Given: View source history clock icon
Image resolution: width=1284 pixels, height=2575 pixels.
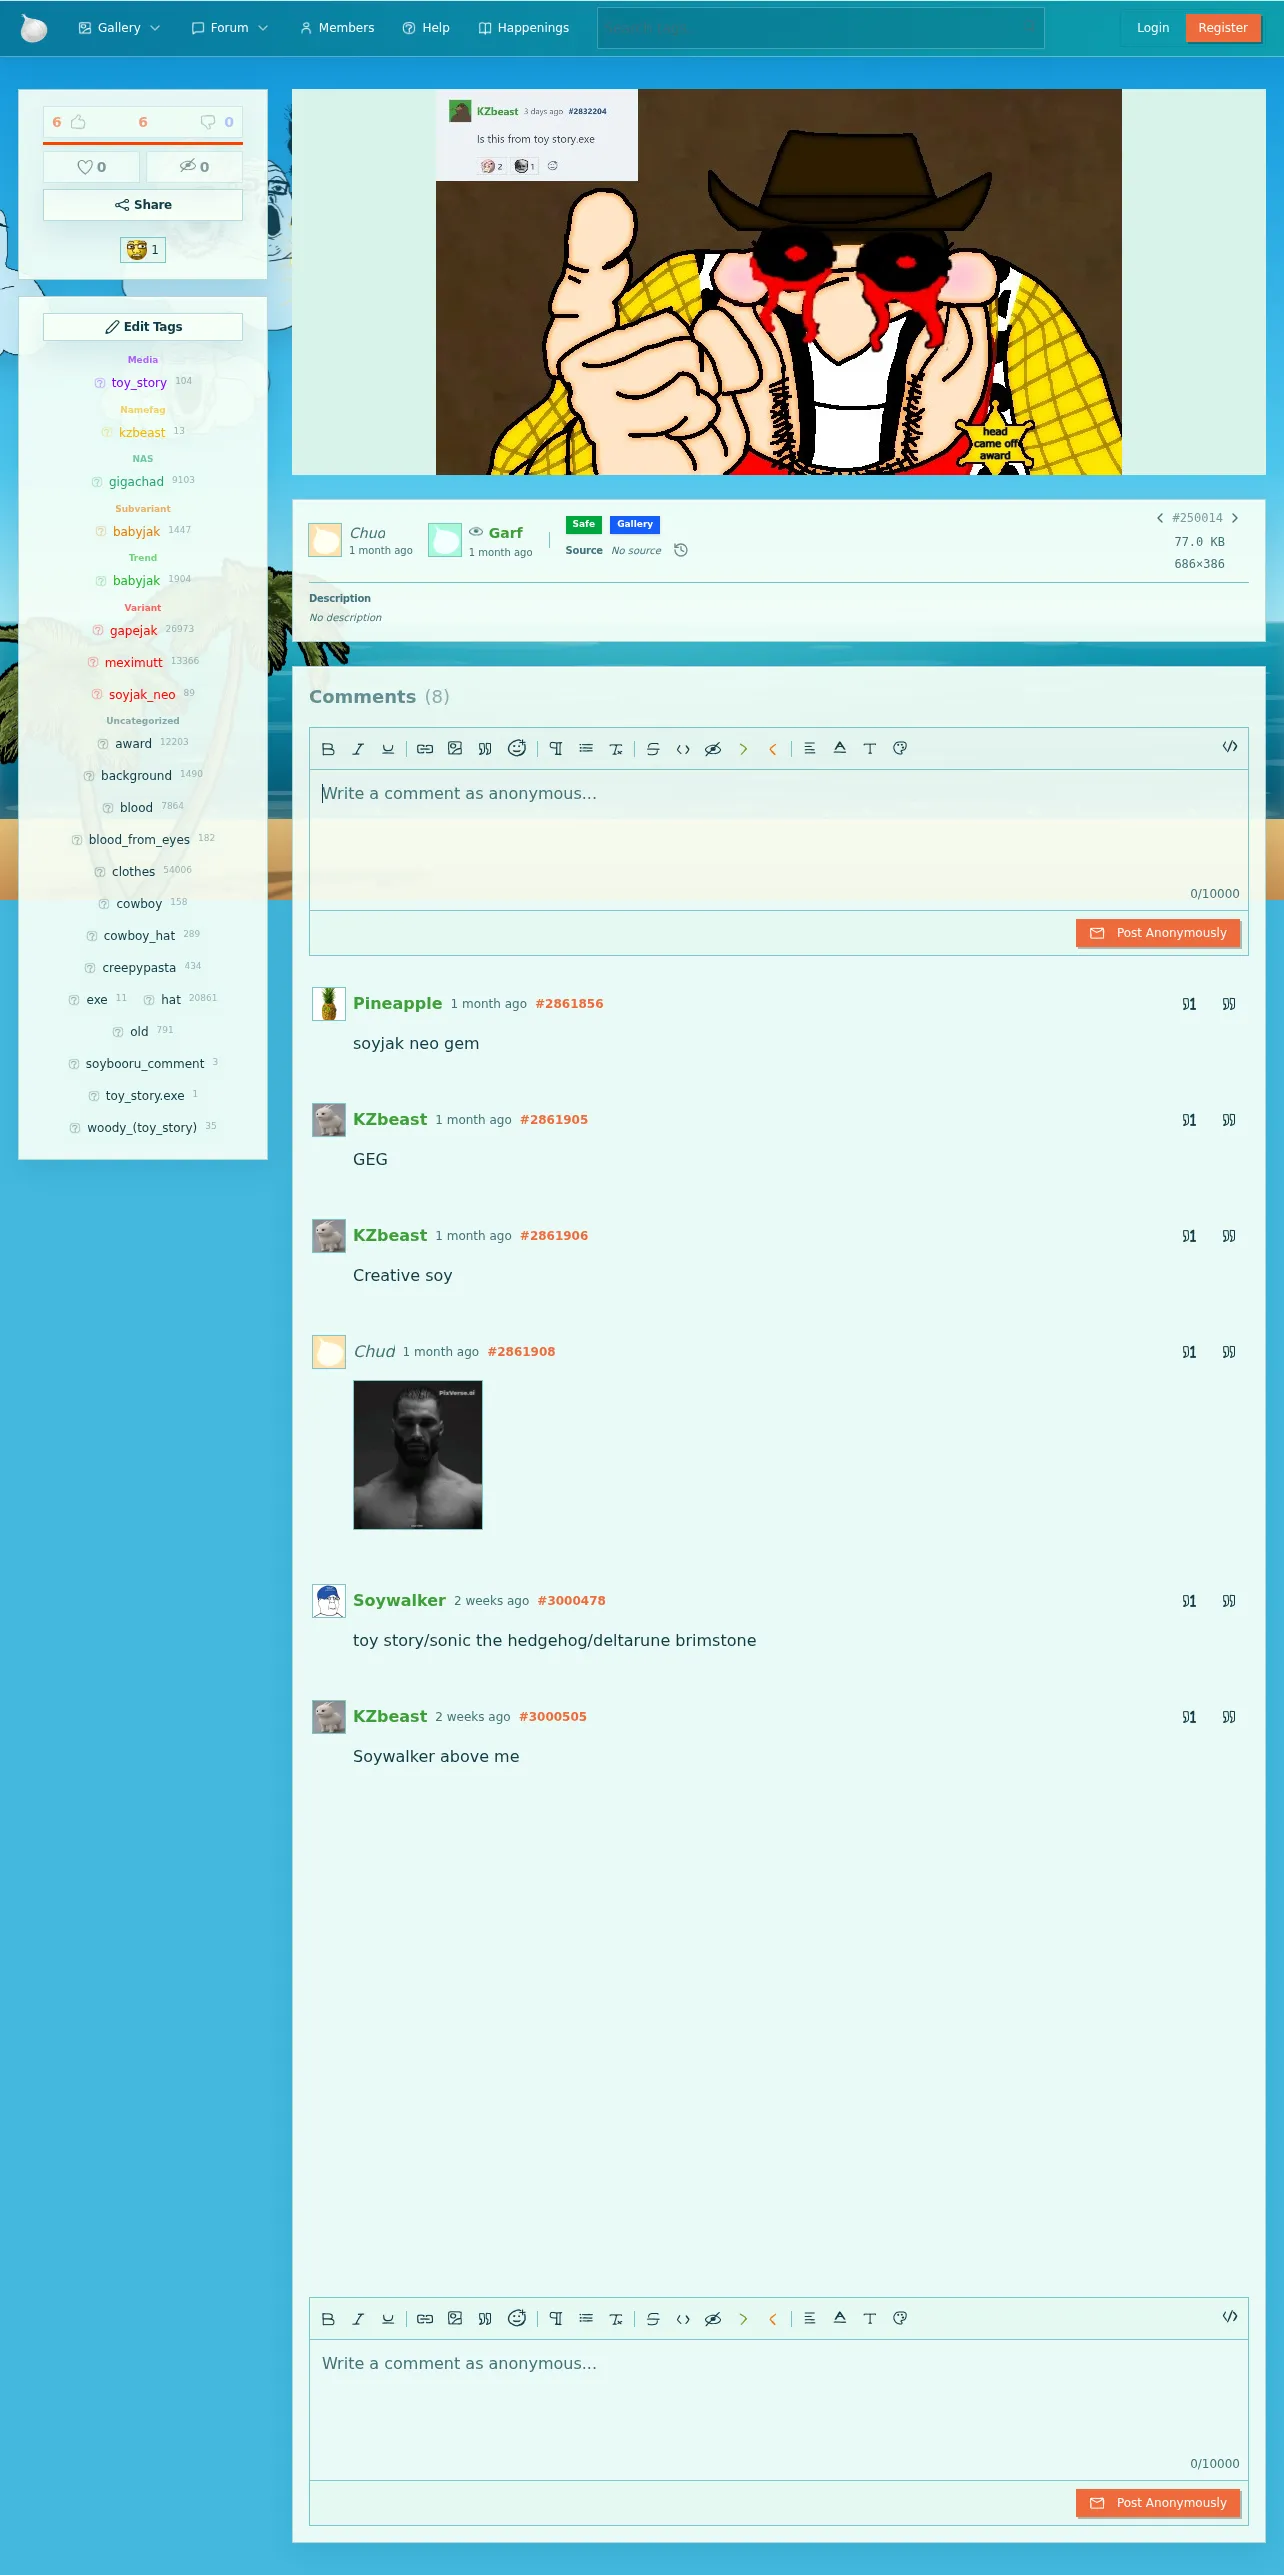Looking at the screenshot, I should (x=681, y=550).
